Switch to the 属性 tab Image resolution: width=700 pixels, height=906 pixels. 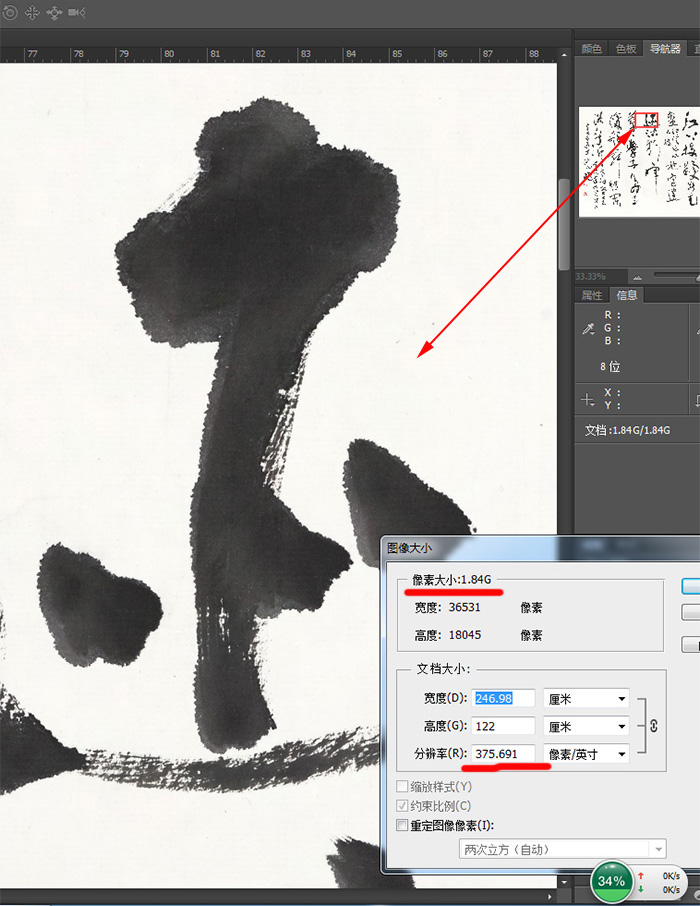coord(591,295)
